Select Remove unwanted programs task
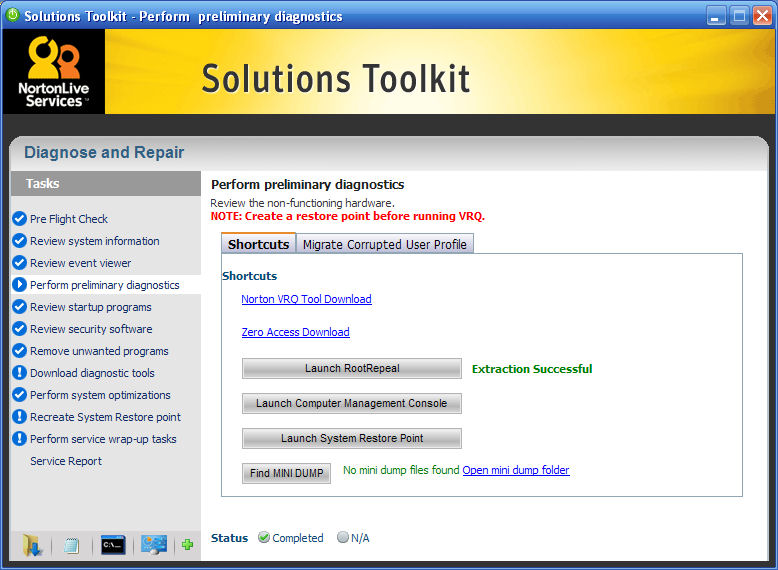This screenshot has width=778, height=570. click(99, 351)
